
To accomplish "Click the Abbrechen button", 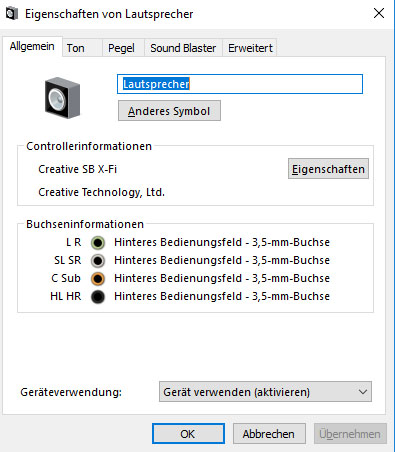I will click(269, 434).
